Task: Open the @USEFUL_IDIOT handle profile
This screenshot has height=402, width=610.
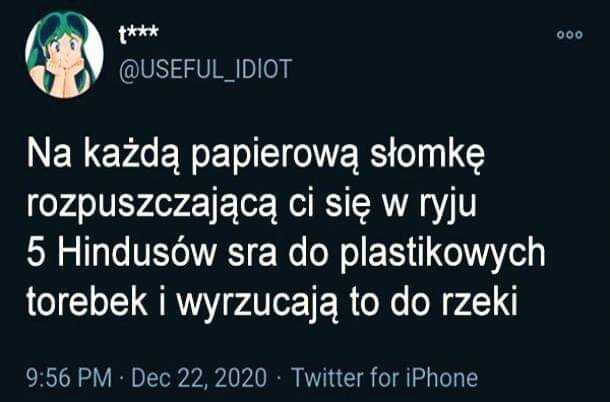Action: pyautogui.click(x=205, y=70)
